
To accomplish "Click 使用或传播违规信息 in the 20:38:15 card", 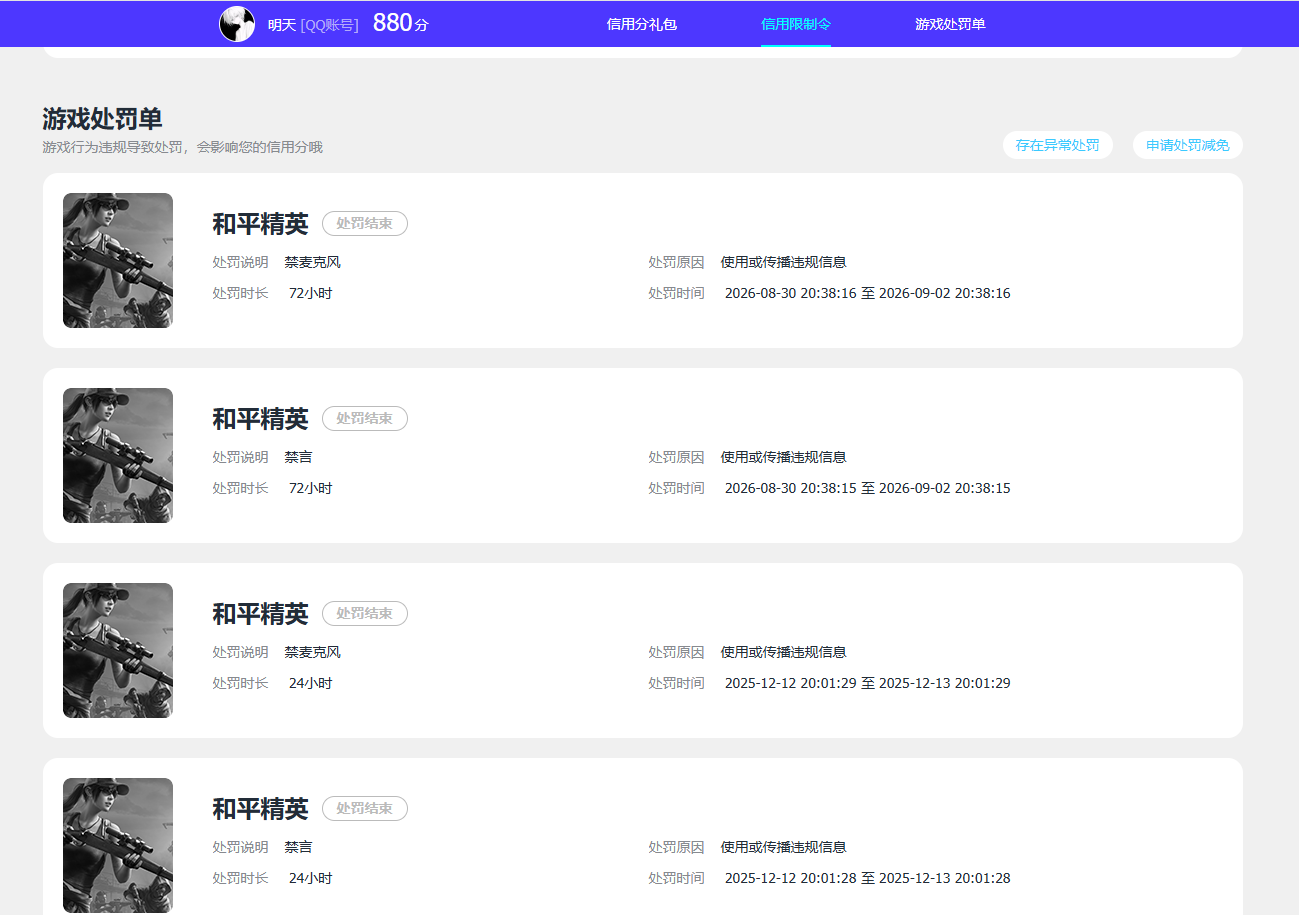I will click(x=784, y=457).
